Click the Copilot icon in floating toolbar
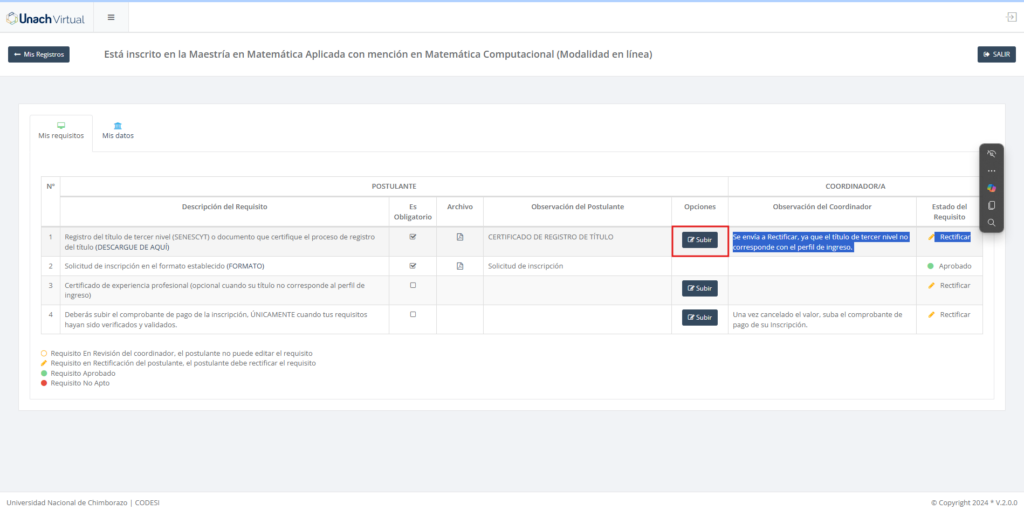Screen dimensions: 1024x510 pos(991,188)
